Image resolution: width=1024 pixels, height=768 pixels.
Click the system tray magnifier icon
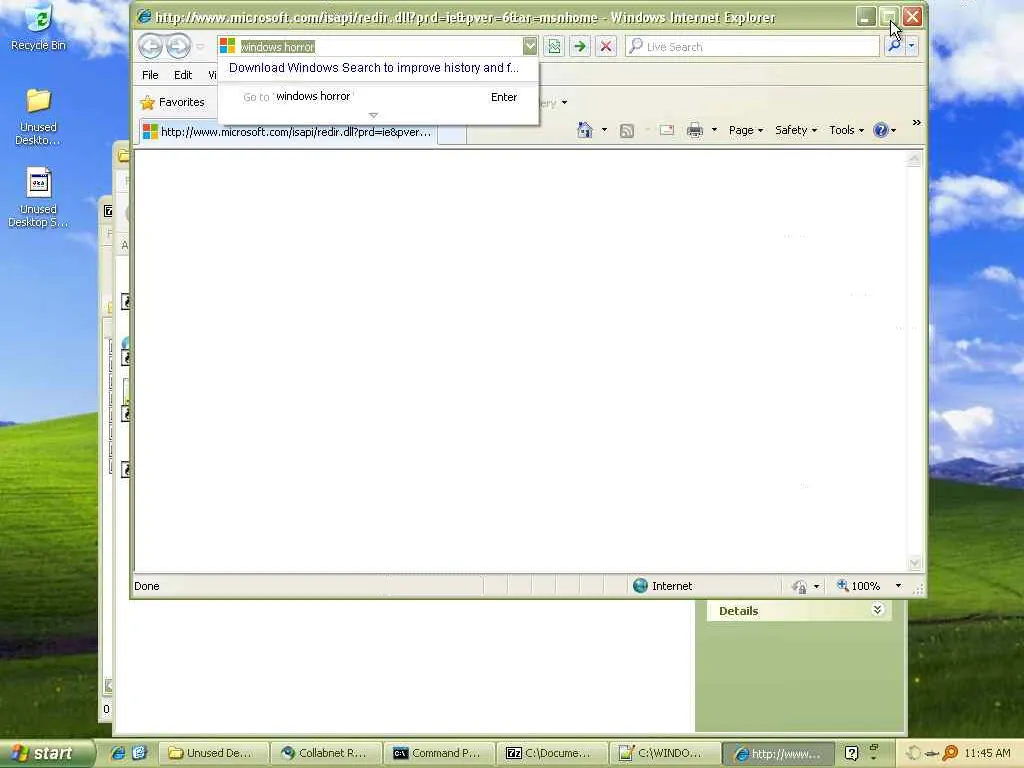[x=950, y=753]
